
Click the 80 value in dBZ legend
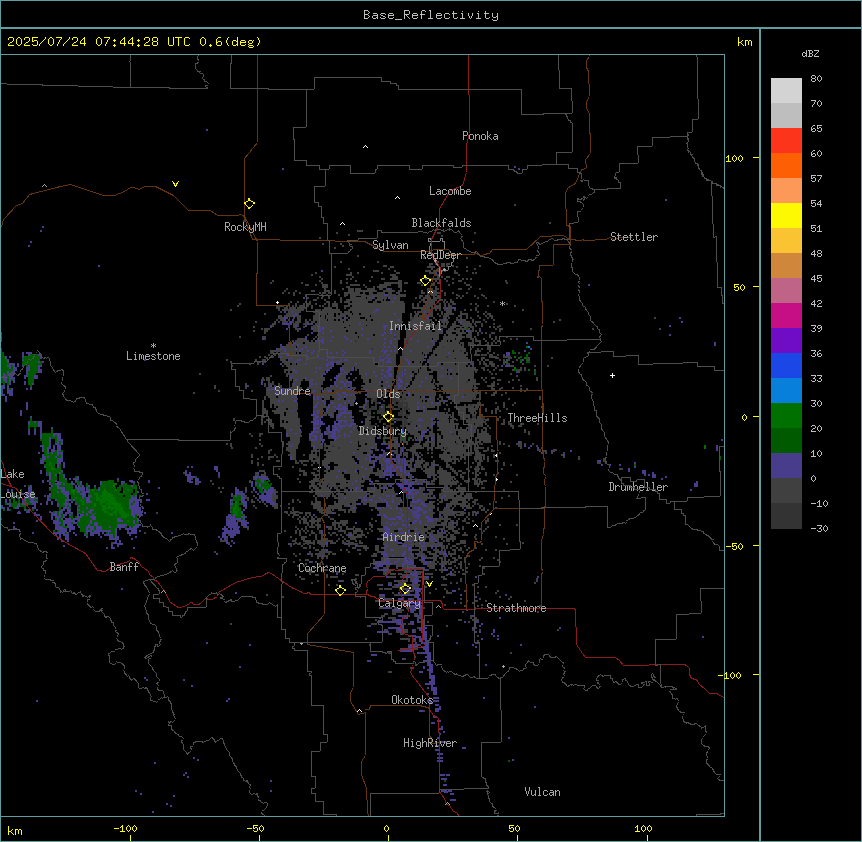tap(816, 79)
